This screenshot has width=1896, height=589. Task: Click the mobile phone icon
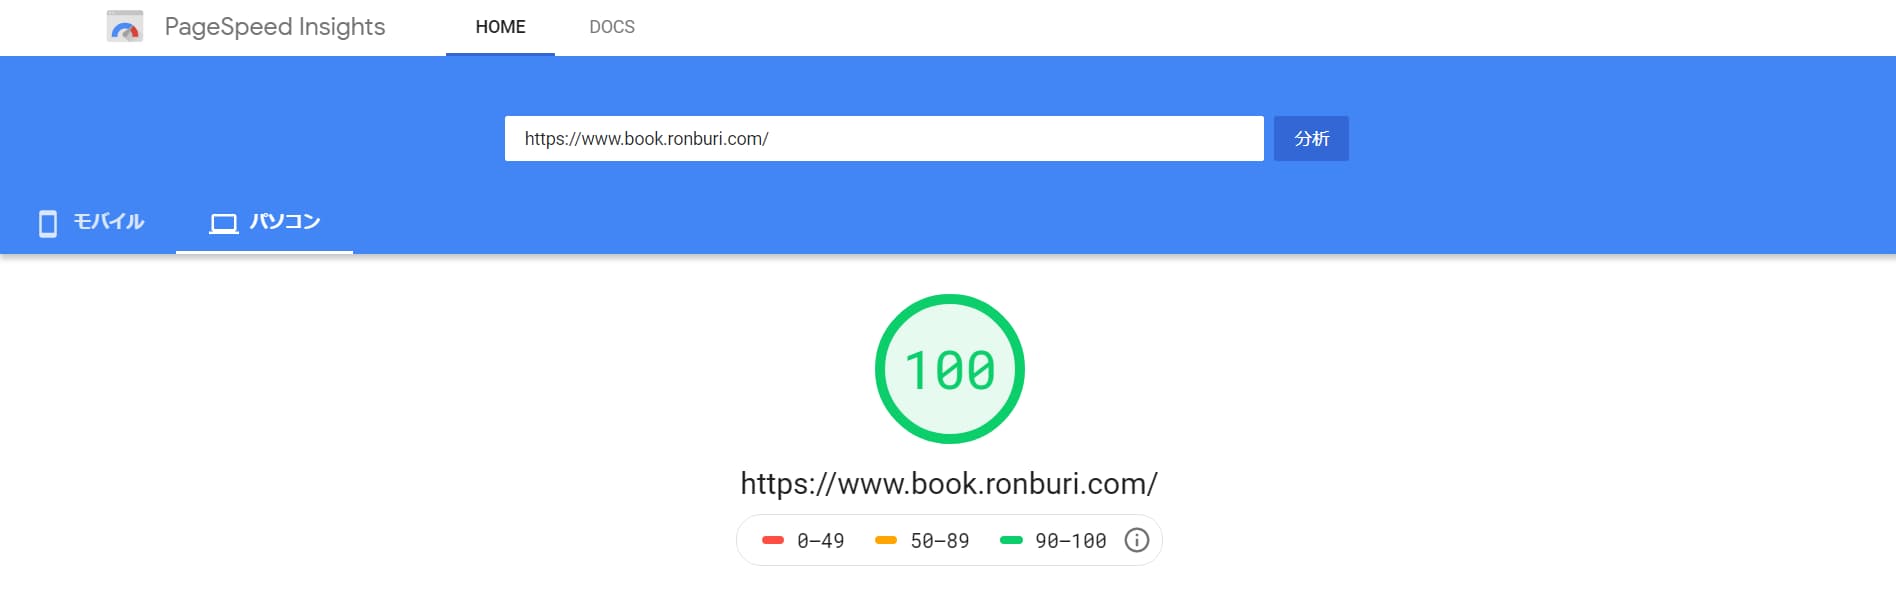point(48,223)
